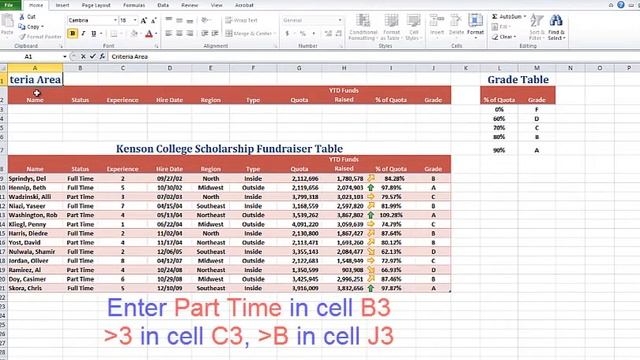Toggle Wrap Text
640x360 pixels.
(x=241, y=20)
